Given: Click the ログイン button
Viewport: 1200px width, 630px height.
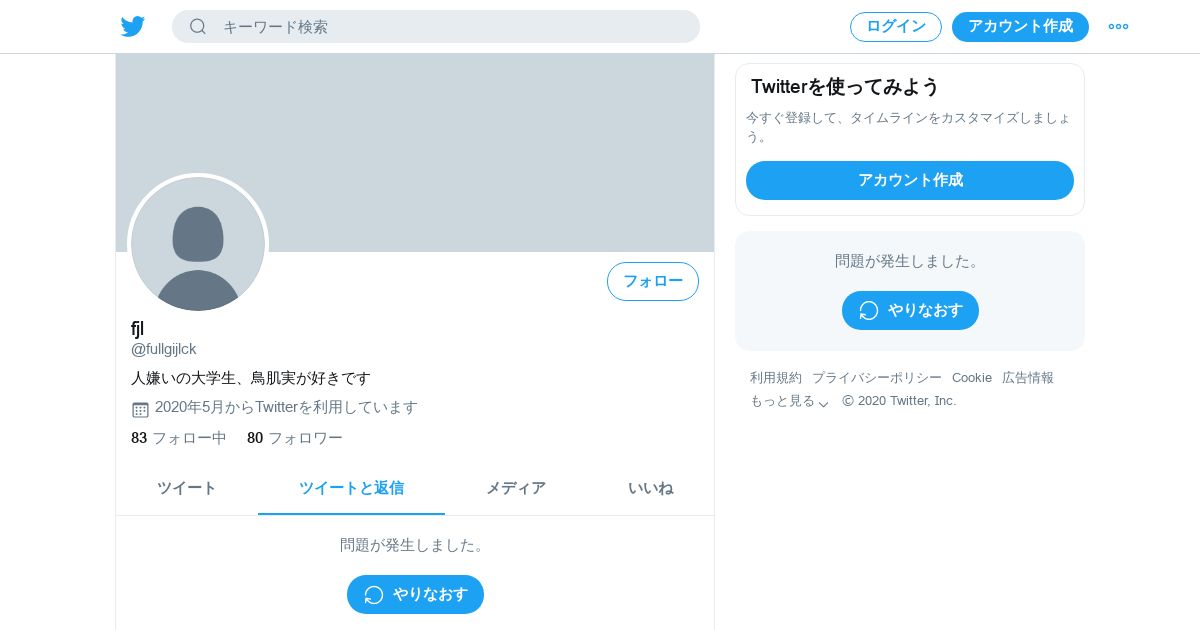Looking at the screenshot, I should coord(896,27).
